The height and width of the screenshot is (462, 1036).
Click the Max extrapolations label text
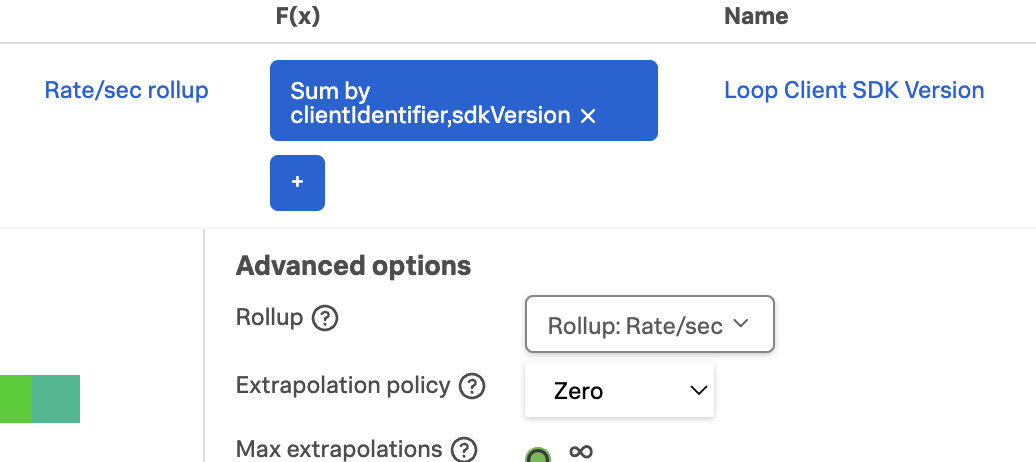coord(338,449)
